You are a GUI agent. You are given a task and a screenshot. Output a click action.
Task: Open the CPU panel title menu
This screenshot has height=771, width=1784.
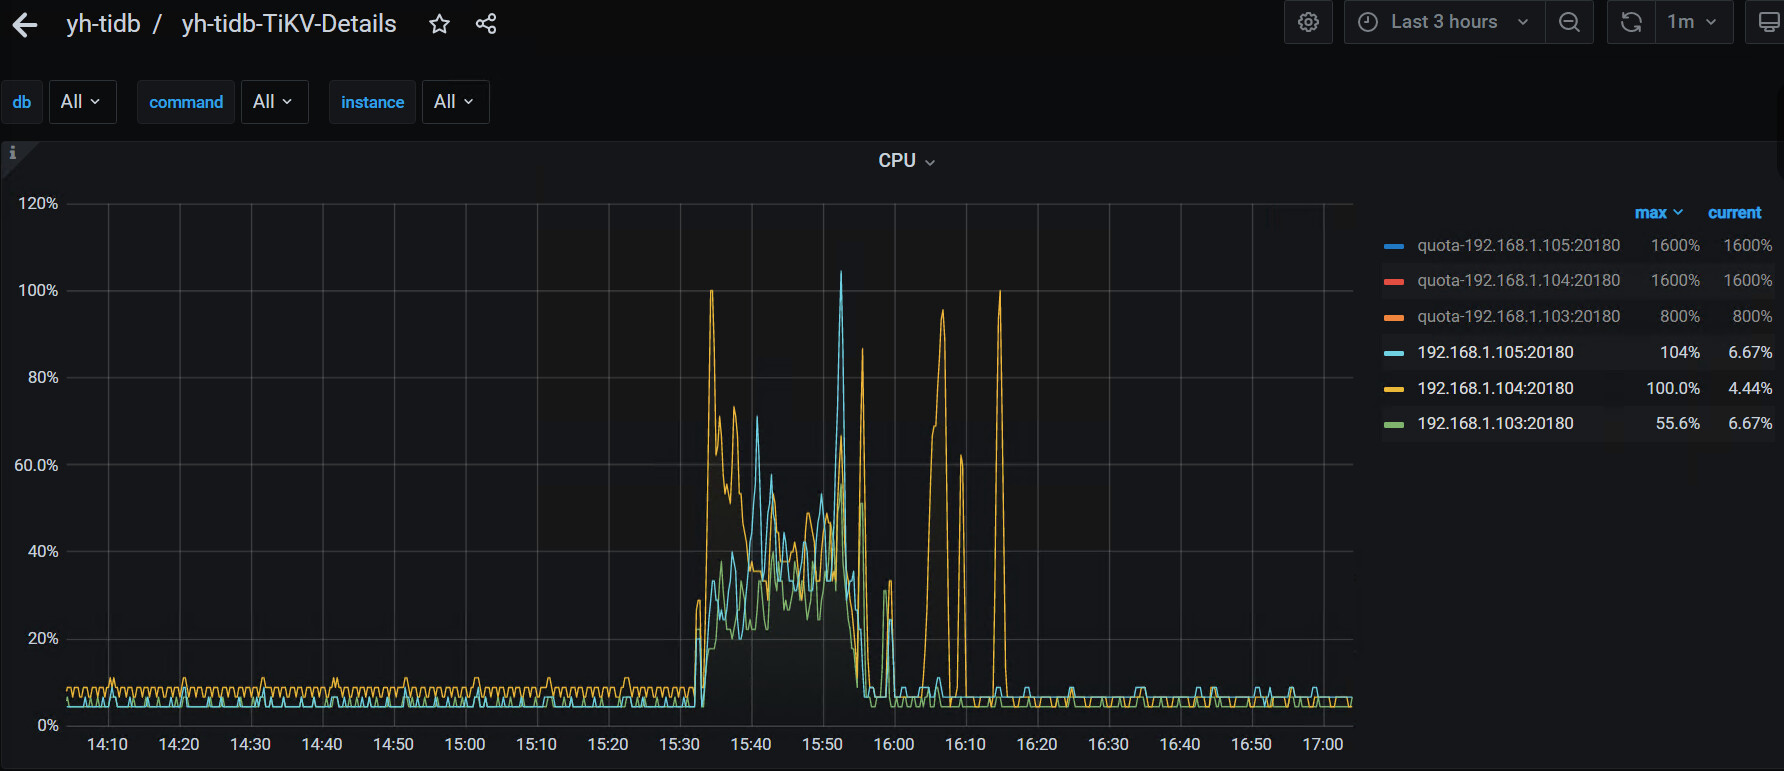tap(906, 161)
